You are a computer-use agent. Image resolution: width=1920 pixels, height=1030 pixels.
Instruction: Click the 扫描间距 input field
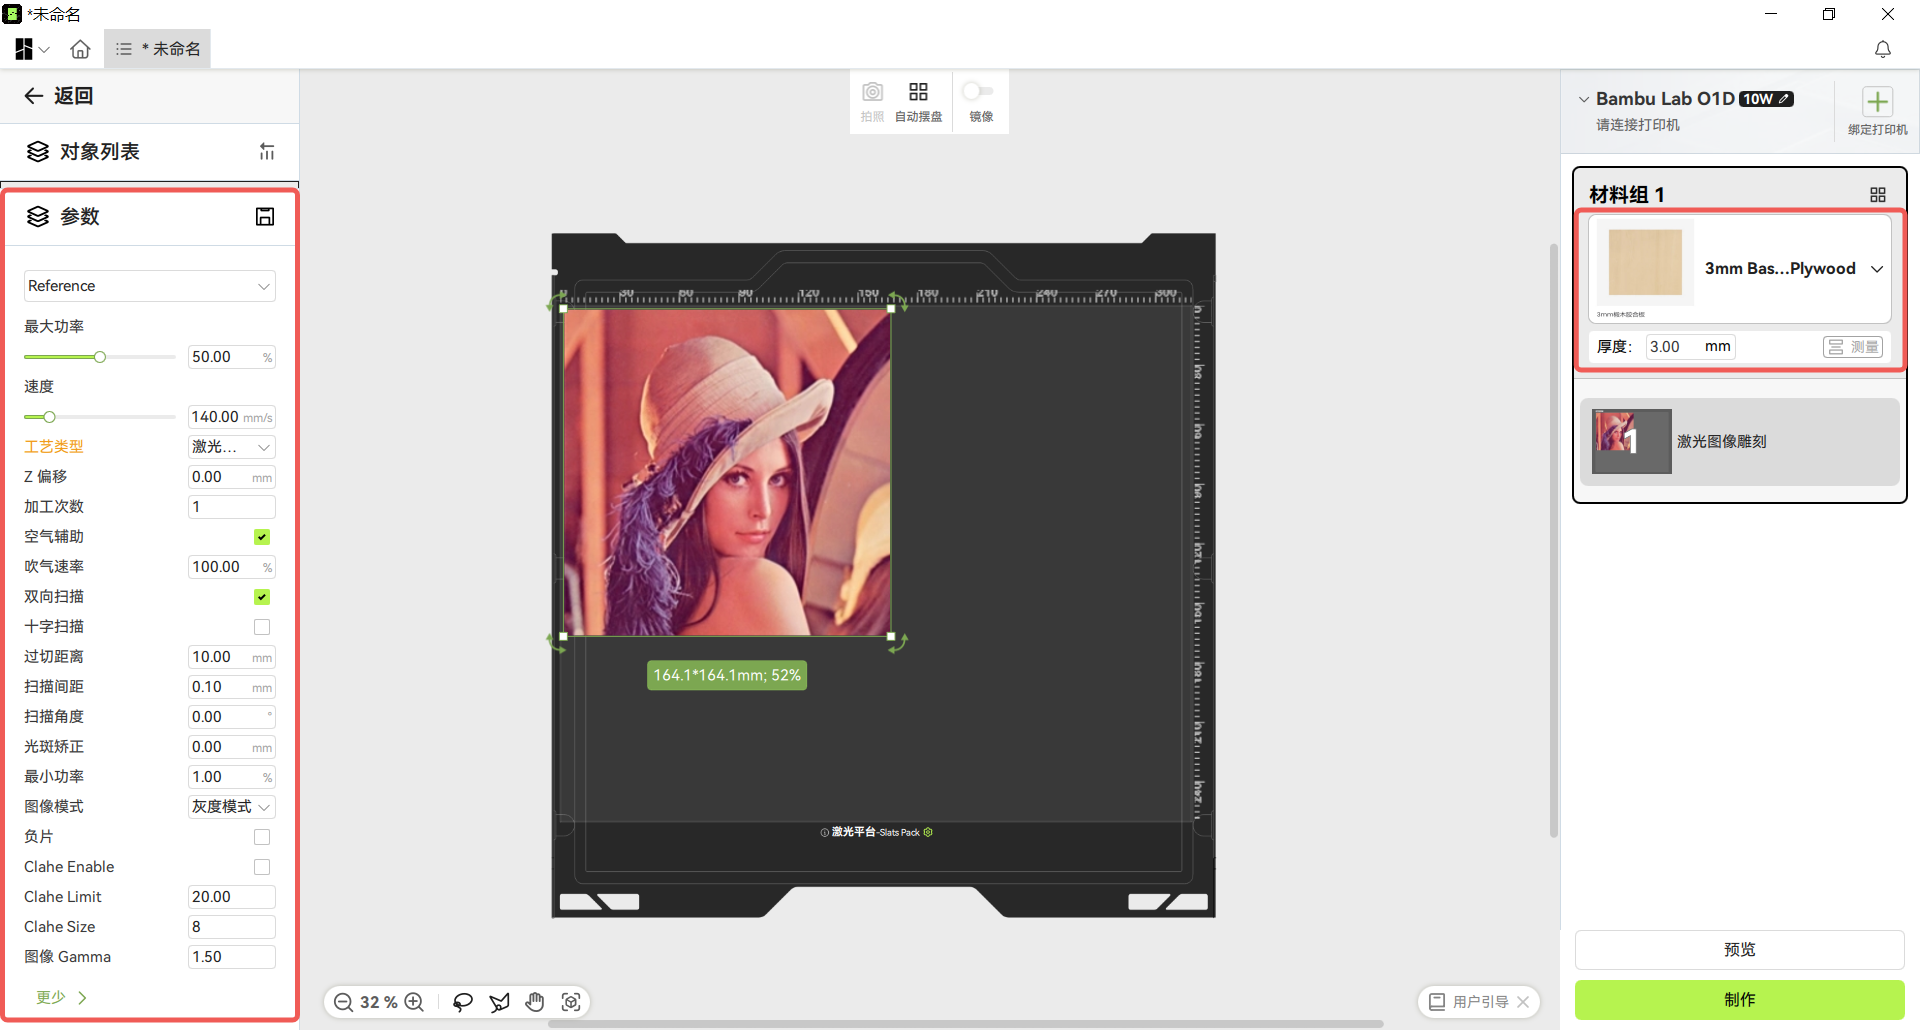coord(232,687)
